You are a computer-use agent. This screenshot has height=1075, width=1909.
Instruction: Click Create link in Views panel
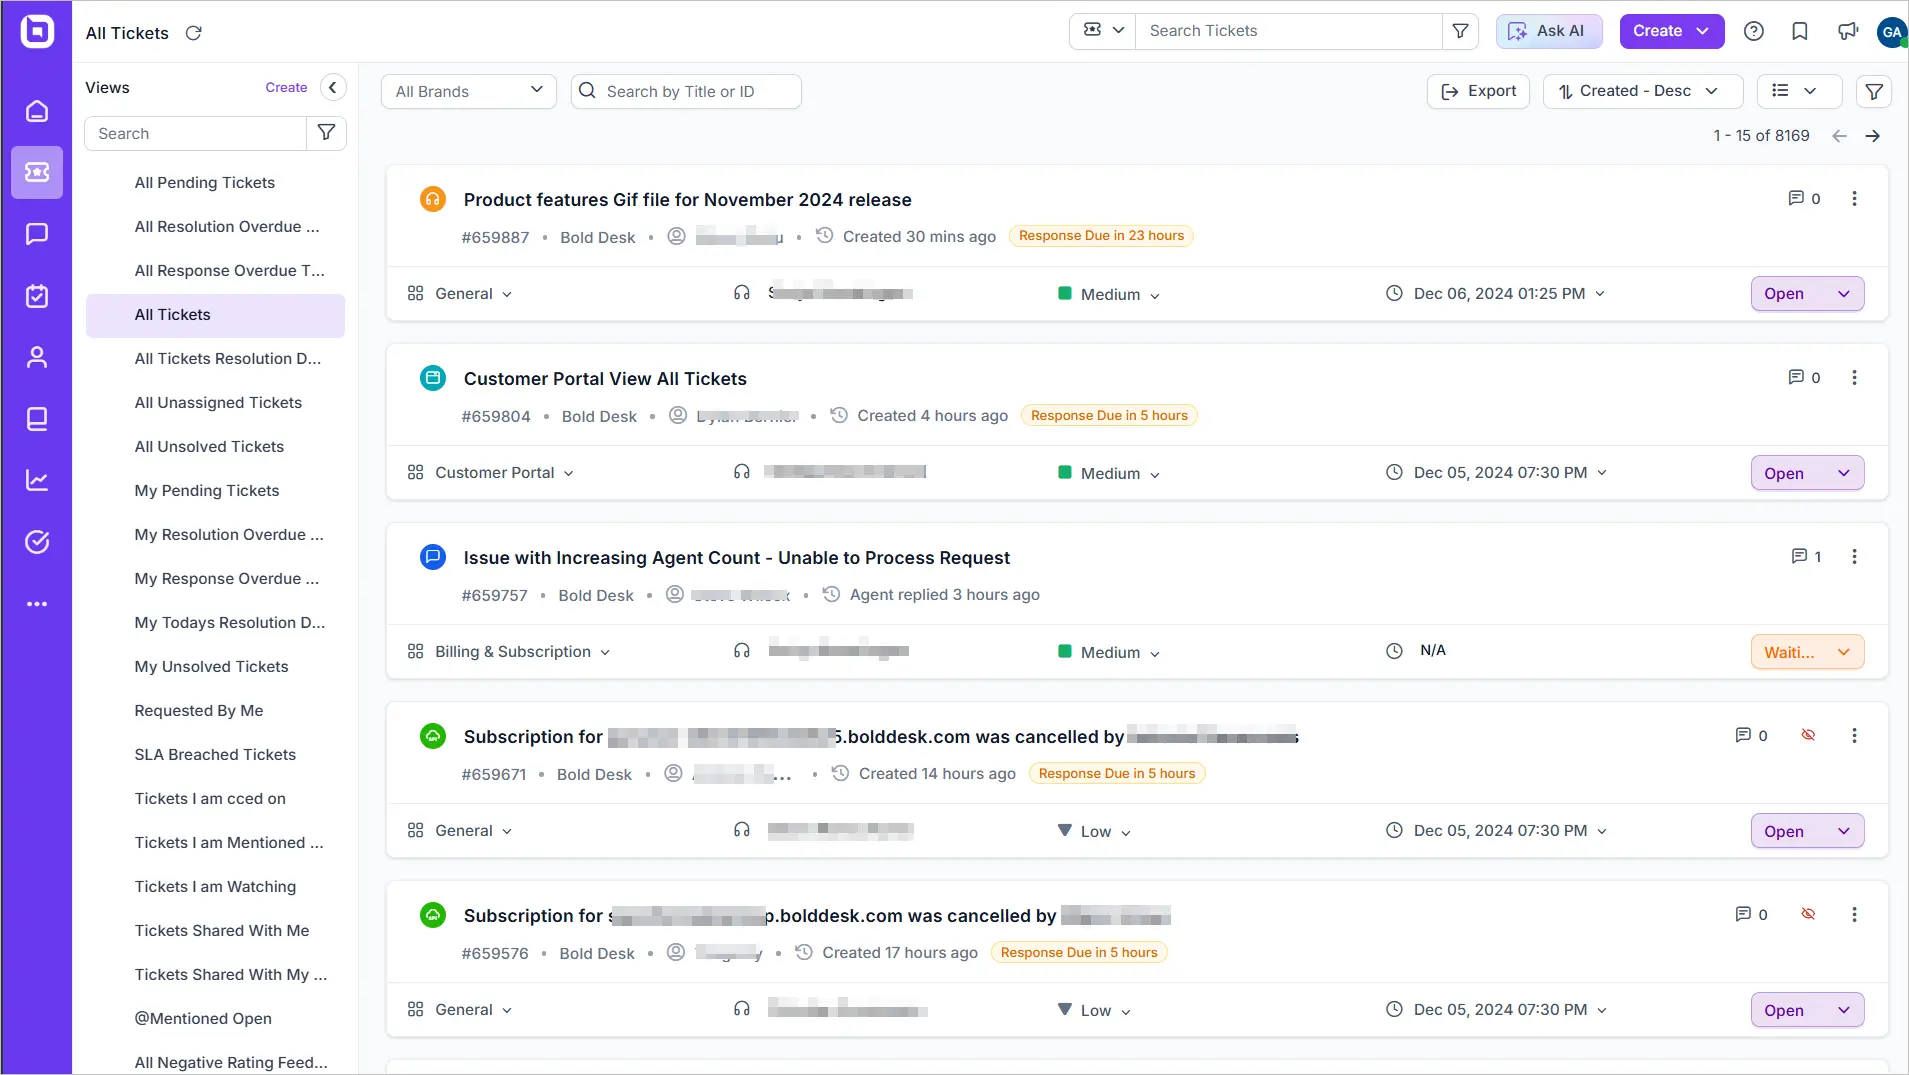click(x=286, y=87)
